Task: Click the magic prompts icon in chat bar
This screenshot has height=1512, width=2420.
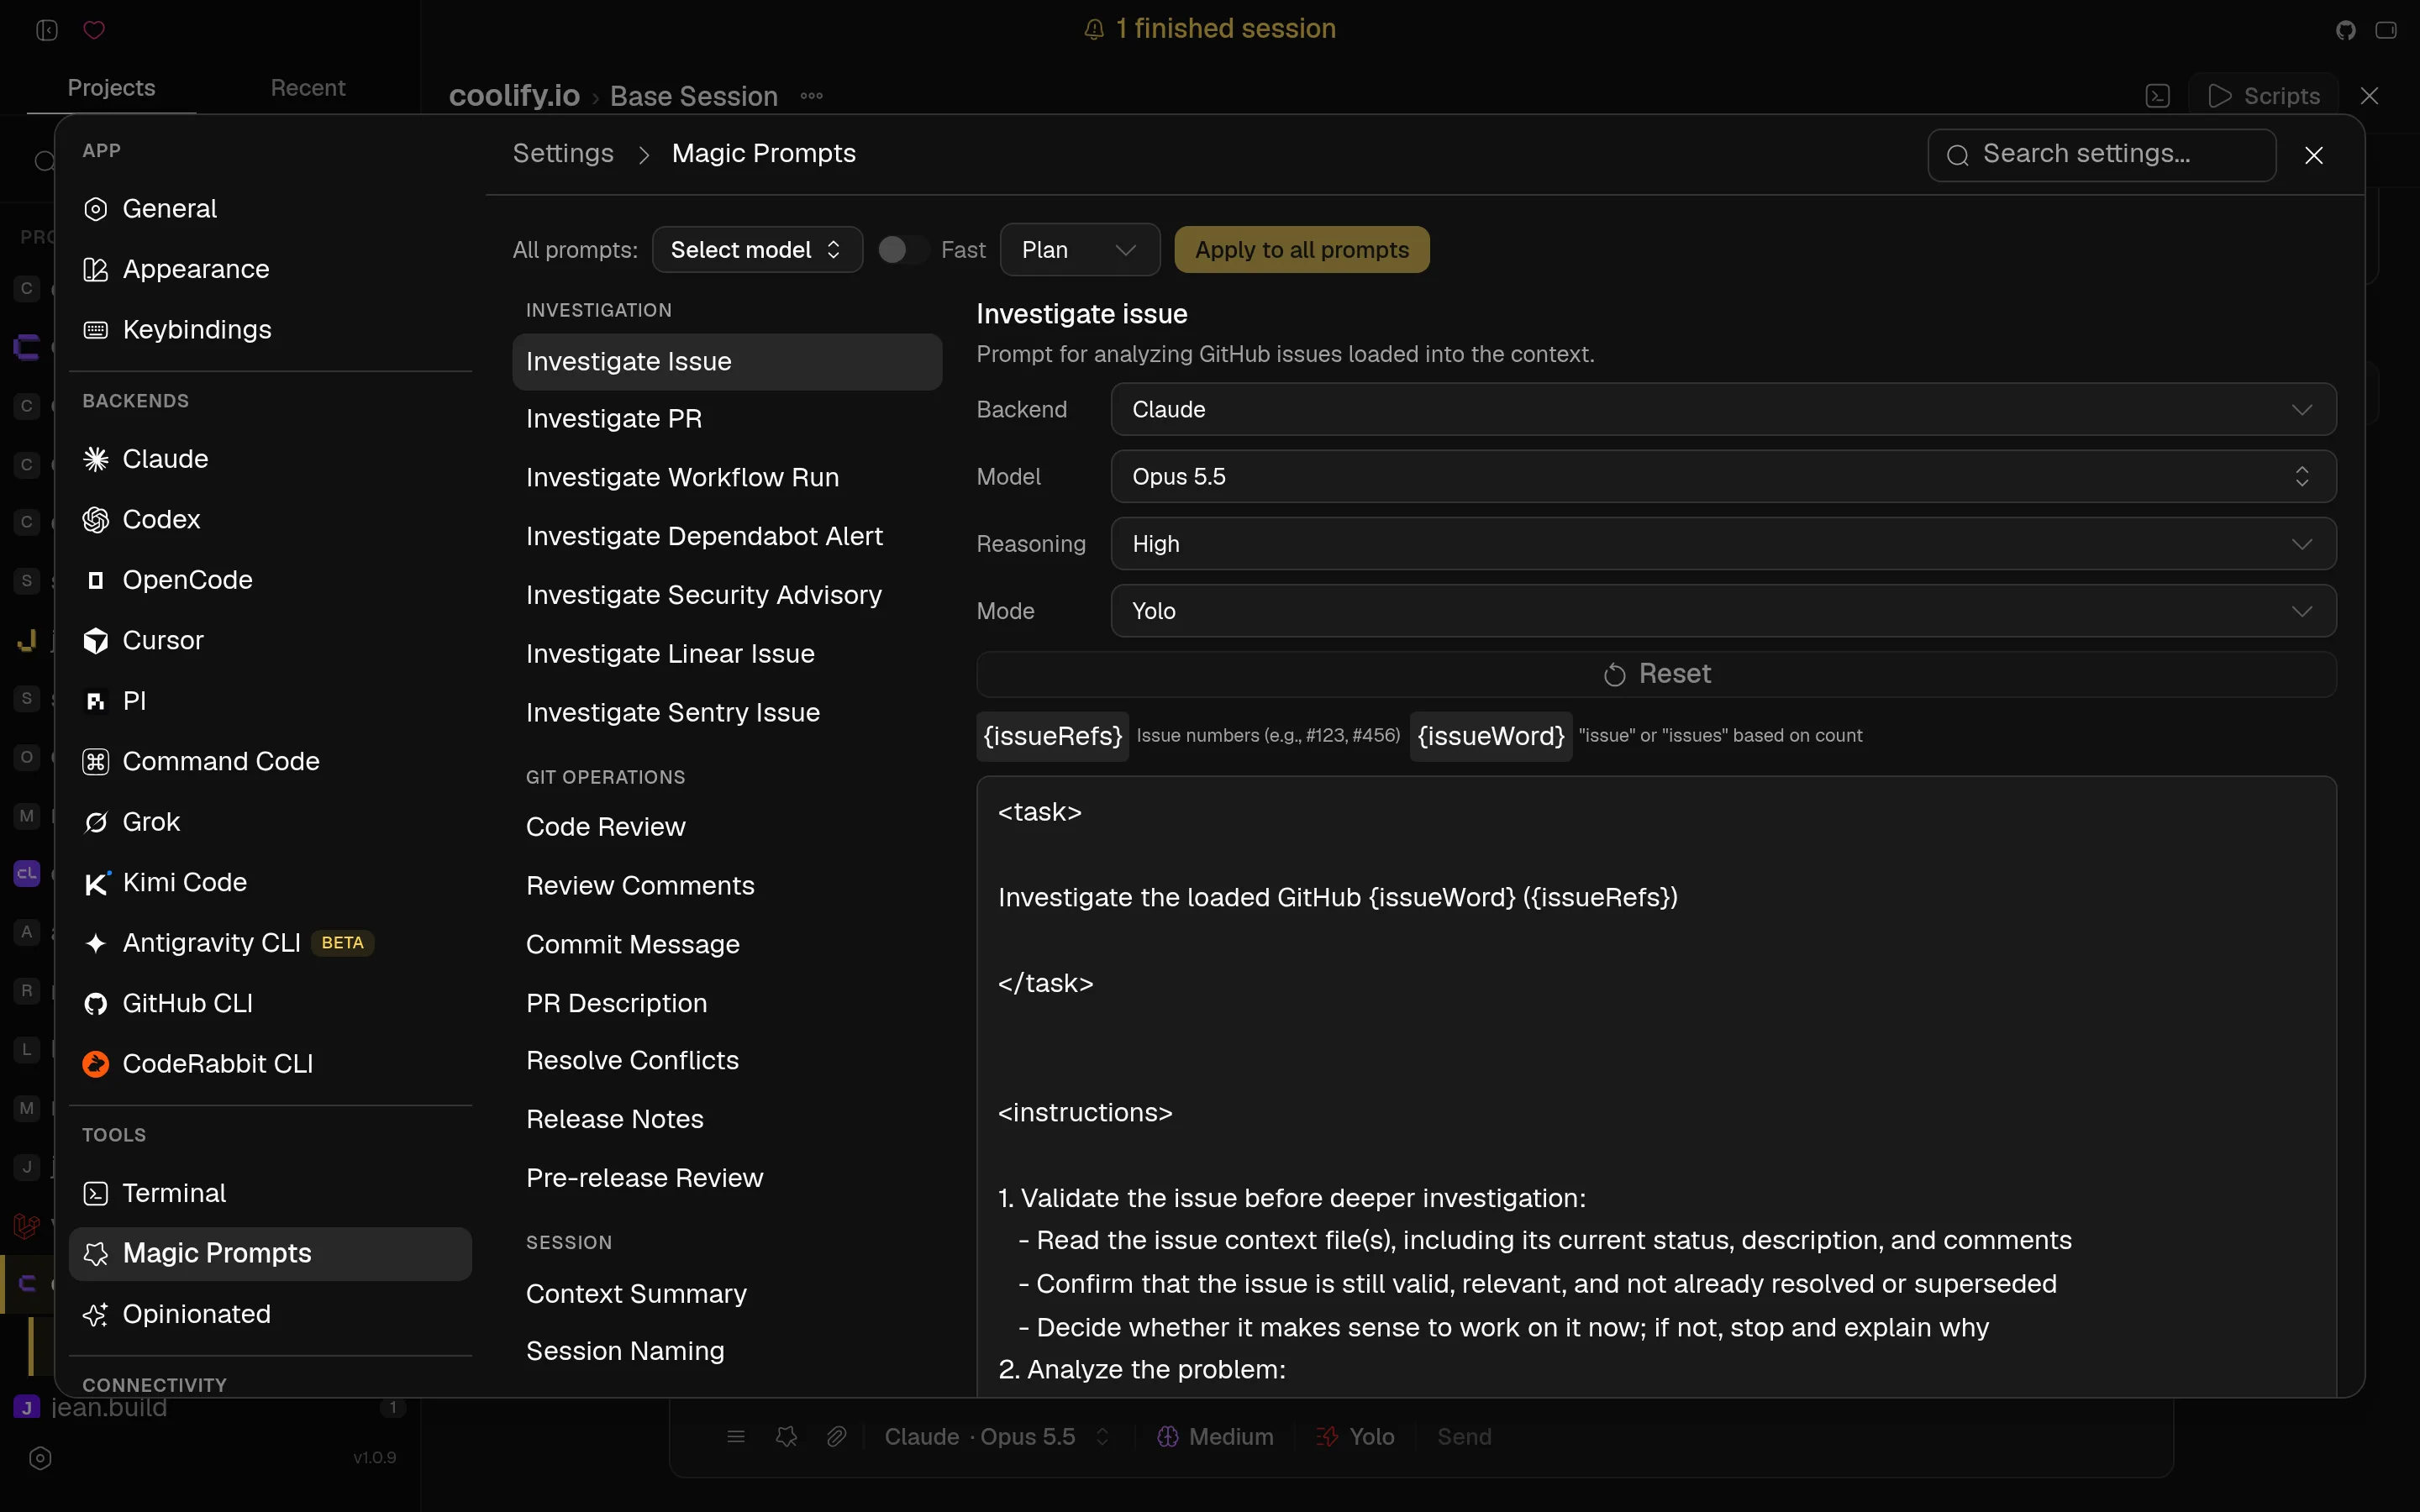Action: coord(787,1437)
